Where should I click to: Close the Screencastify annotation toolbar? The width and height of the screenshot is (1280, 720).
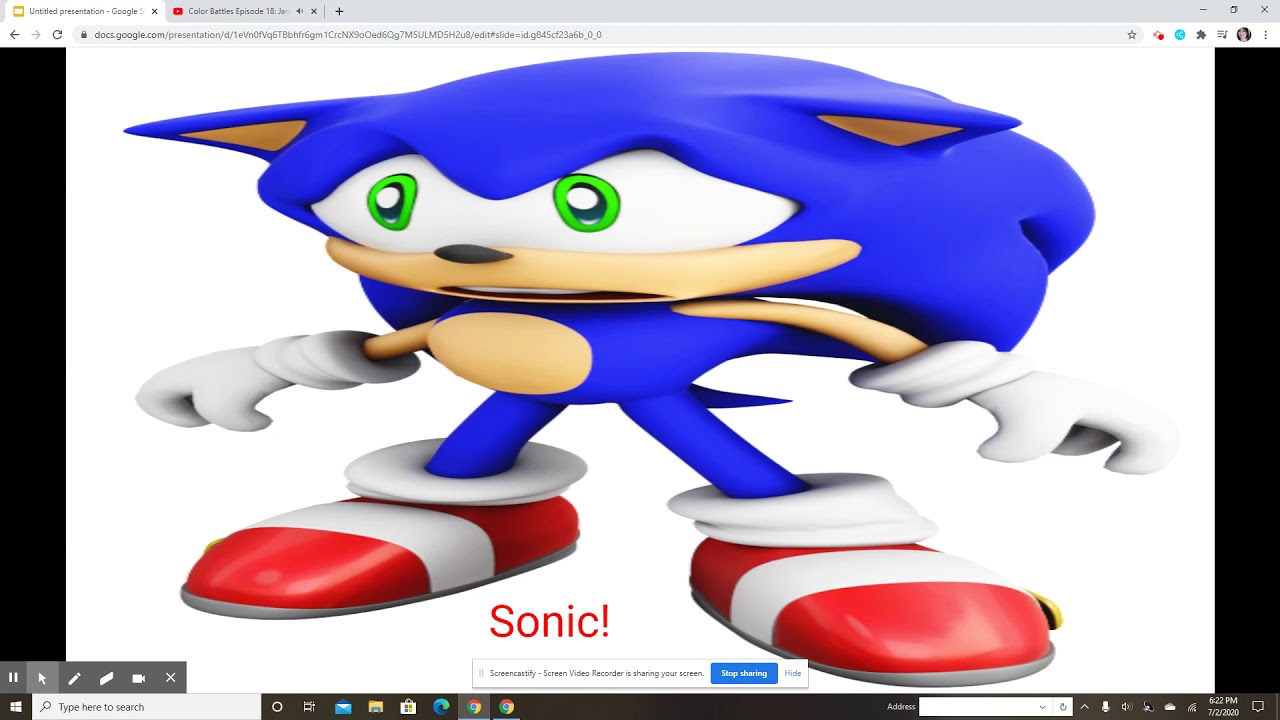170,677
